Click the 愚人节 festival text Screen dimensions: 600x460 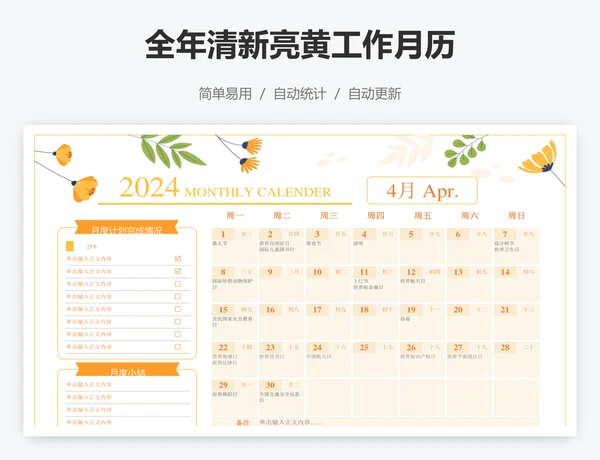pyautogui.click(x=220, y=243)
